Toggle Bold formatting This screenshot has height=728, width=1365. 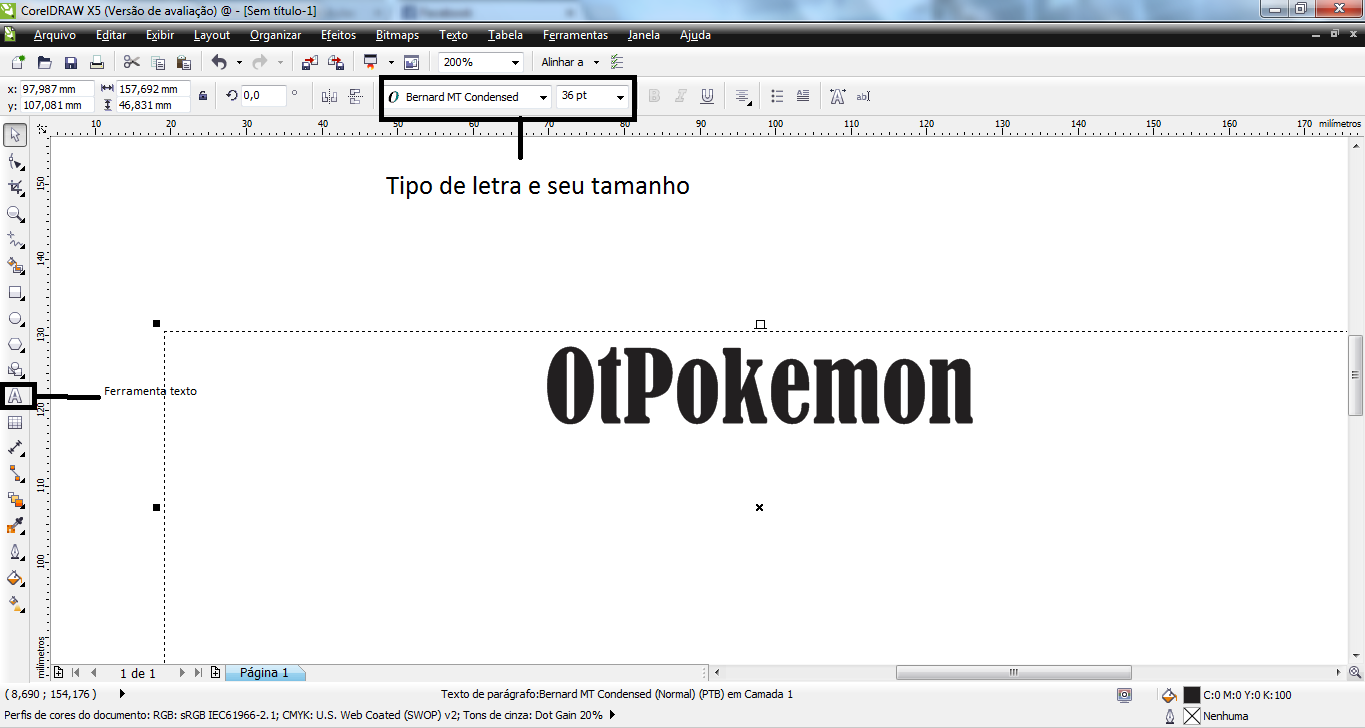tap(655, 96)
